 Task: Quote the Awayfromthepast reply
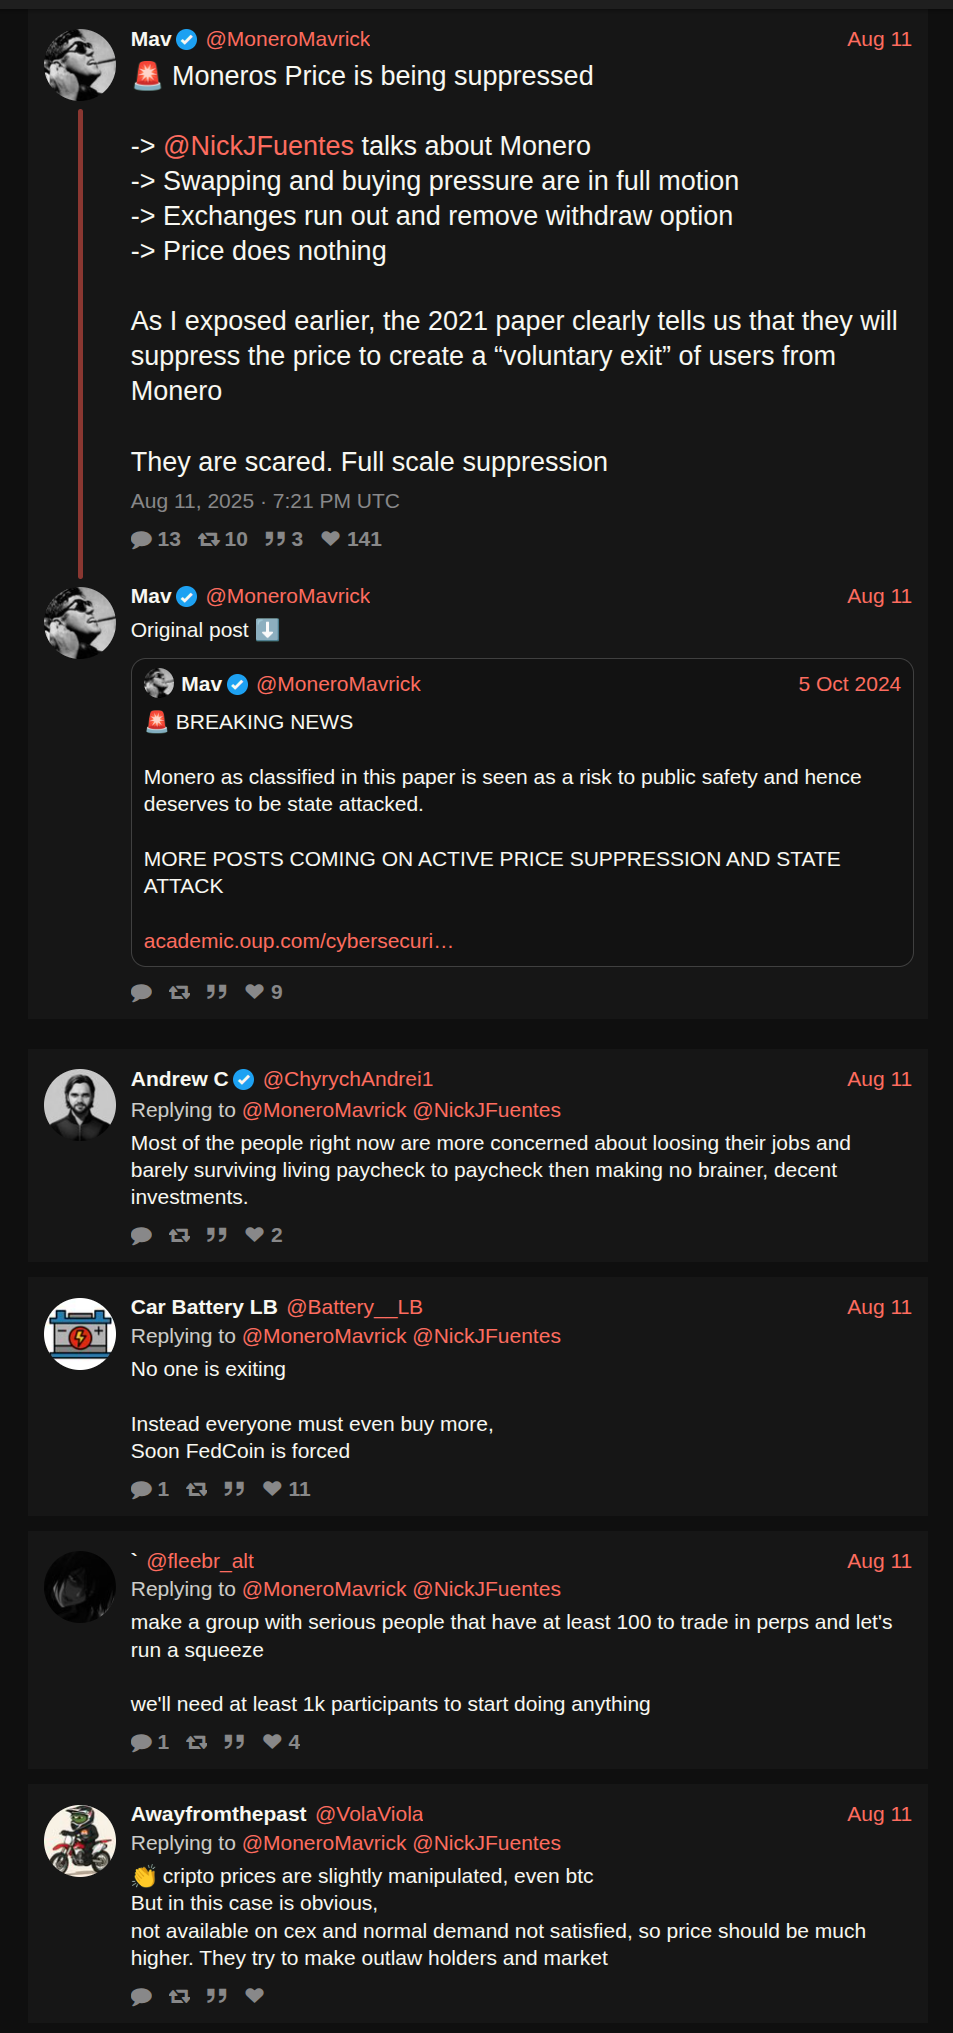click(217, 1996)
